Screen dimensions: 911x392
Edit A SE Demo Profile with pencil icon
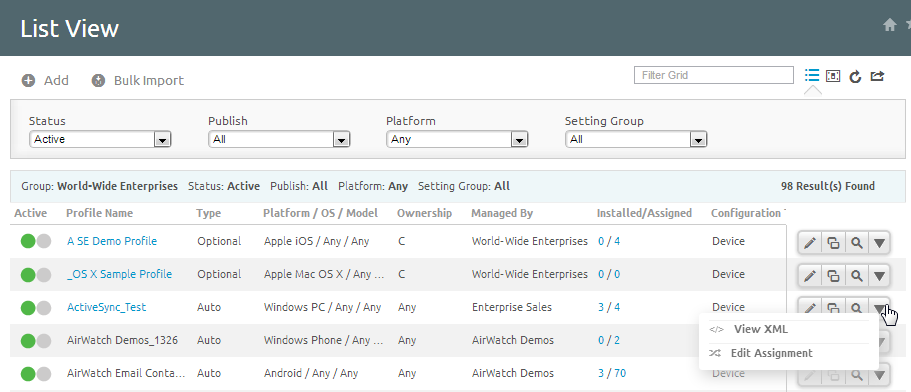point(809,243)
